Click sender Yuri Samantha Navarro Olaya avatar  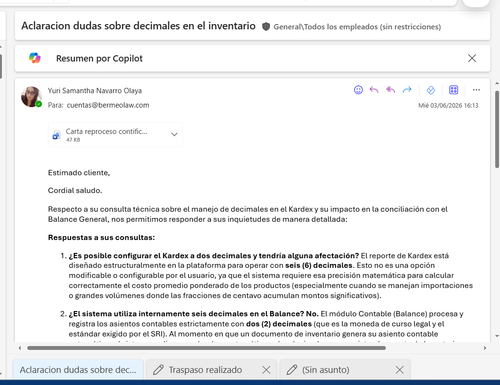click(x=31, y=97)
